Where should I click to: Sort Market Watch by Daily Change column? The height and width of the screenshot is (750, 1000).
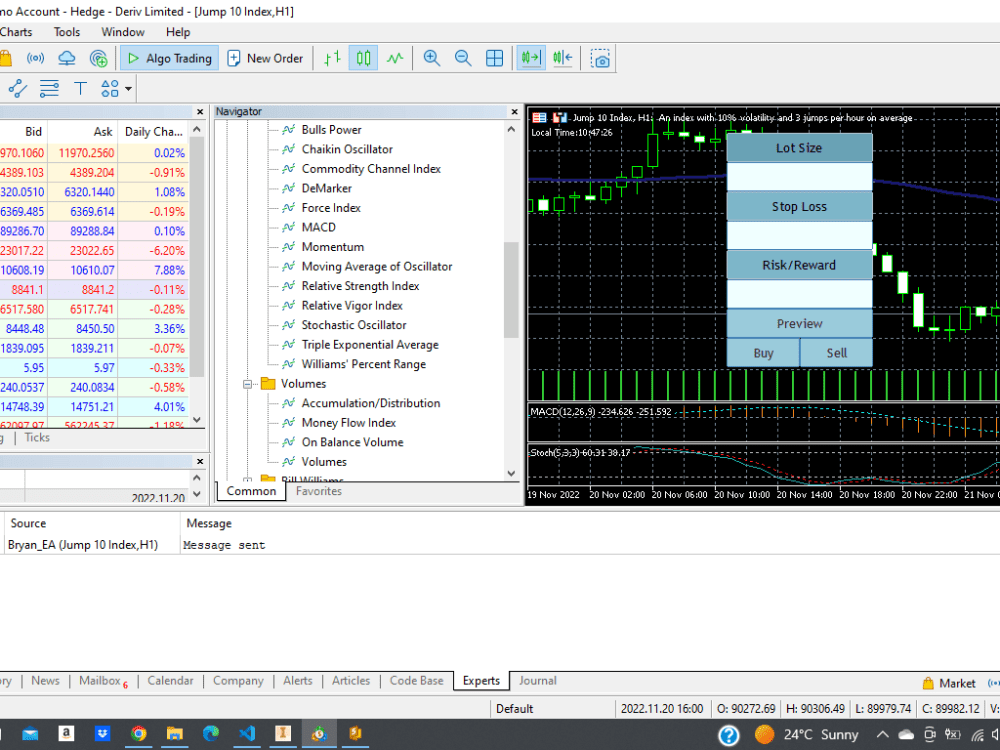coord(154,132)
